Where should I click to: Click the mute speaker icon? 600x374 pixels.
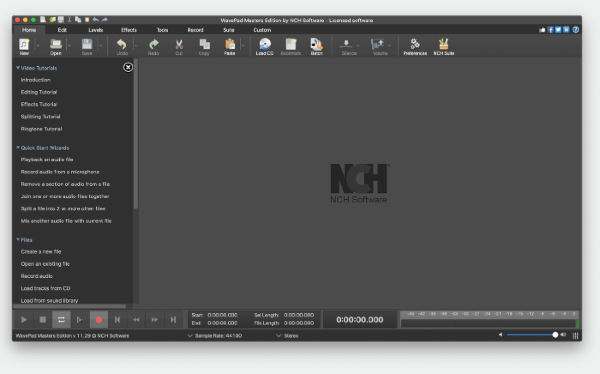500,335
